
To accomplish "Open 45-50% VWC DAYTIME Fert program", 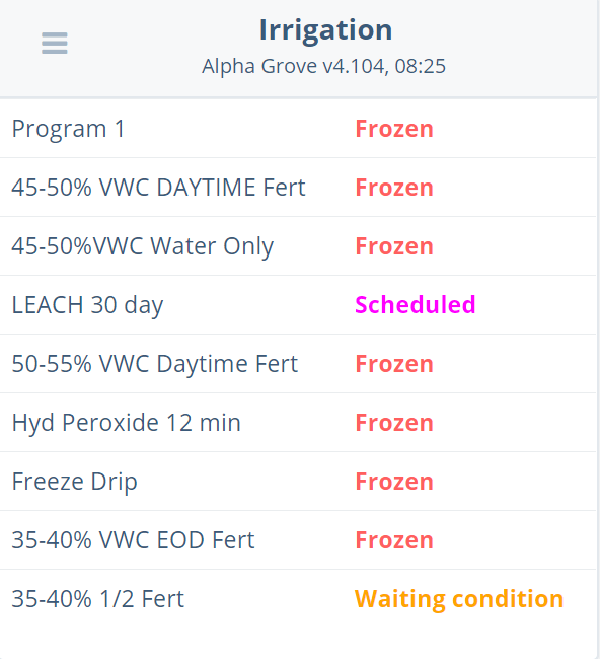I will pos(158,188).
